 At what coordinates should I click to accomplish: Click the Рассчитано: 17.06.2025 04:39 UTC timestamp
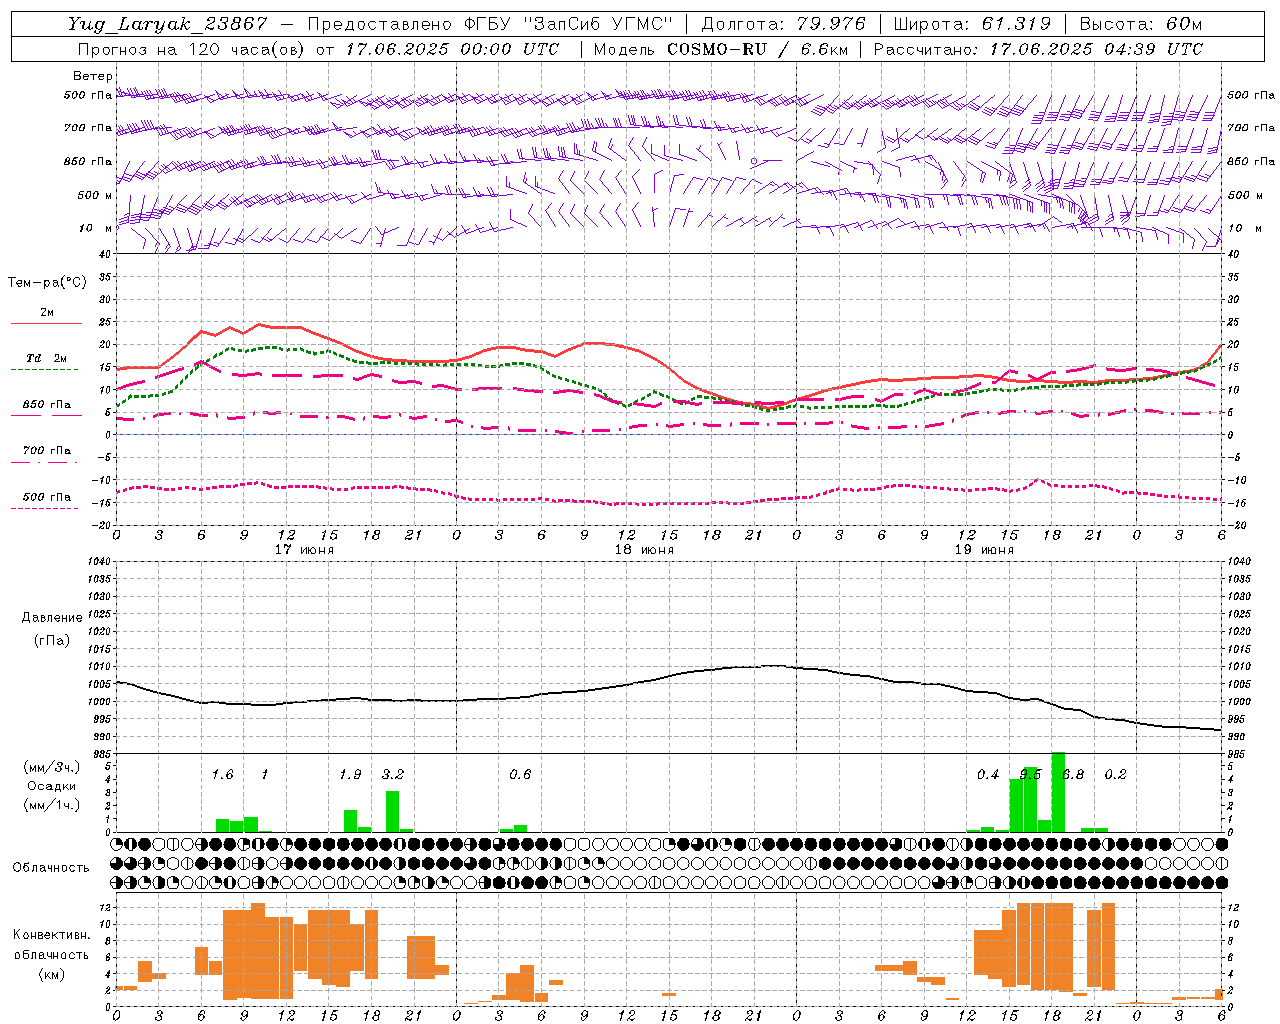1038,49
